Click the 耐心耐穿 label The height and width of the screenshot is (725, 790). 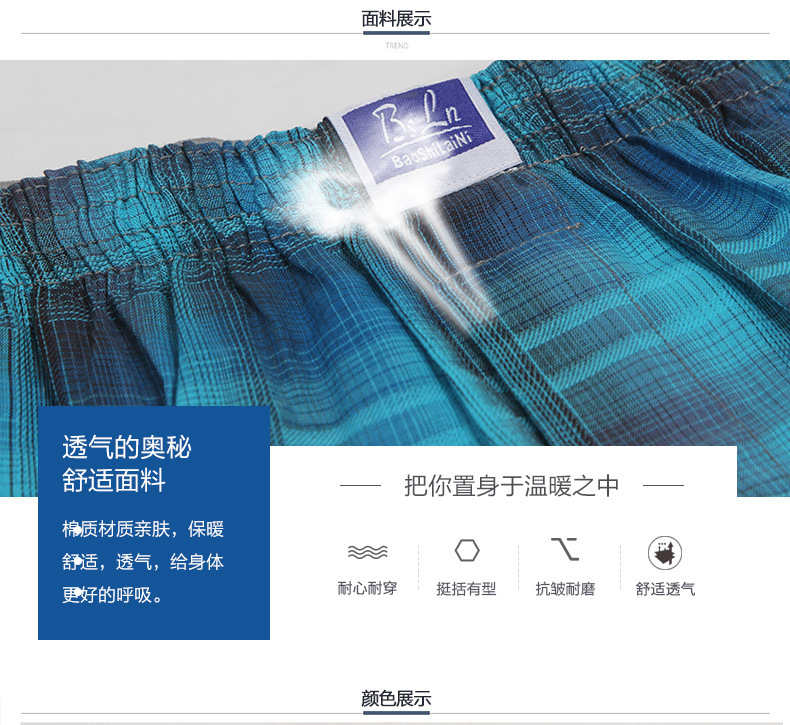(x=367, y=588)
